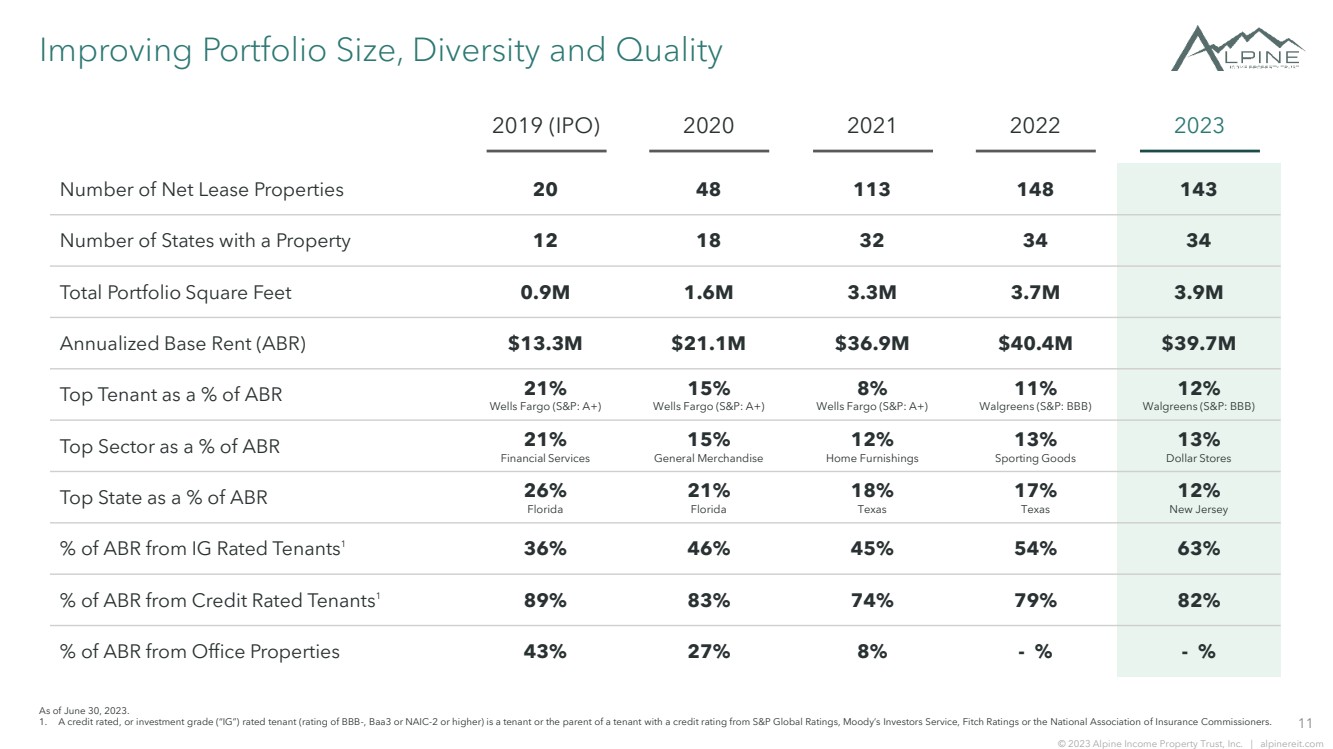Click the "Annualized Base Rent (ABR)" row label
This screenshot has height=749, width=1333.
pyautogui.click(x=183, y=344)
